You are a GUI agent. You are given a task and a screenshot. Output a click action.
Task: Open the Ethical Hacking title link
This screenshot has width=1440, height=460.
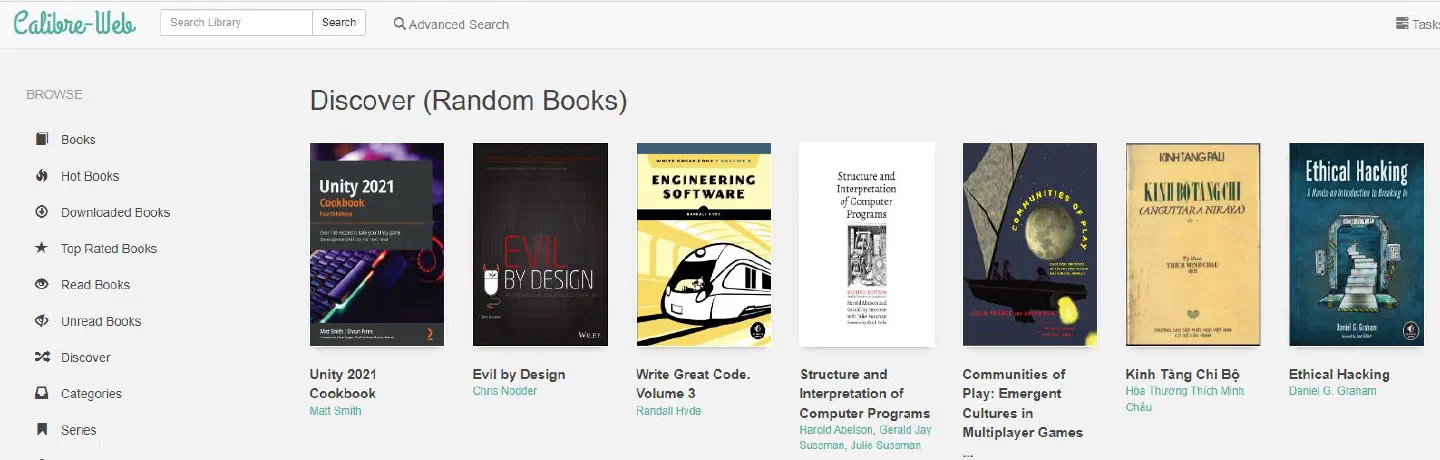click(x=1339, y=375)
